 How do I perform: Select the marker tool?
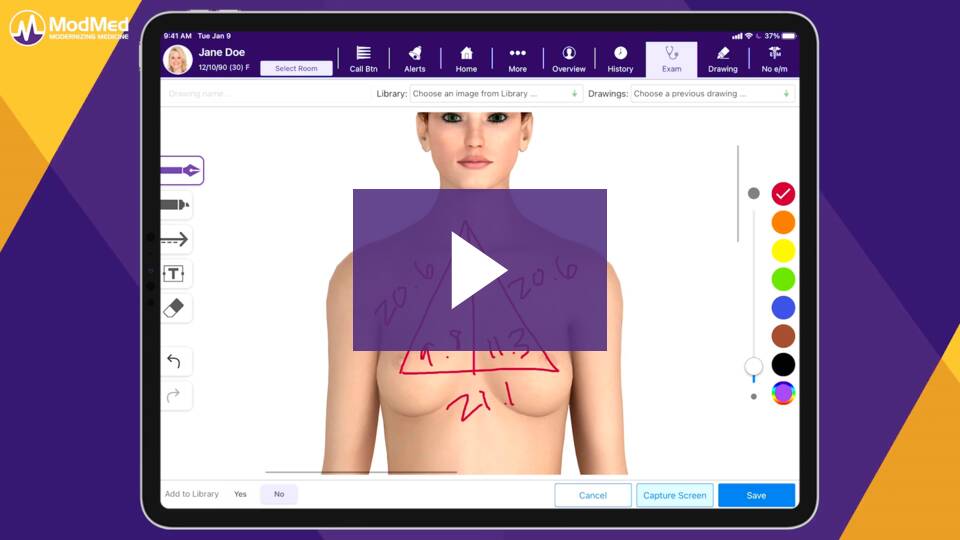(x=176, y=204)
